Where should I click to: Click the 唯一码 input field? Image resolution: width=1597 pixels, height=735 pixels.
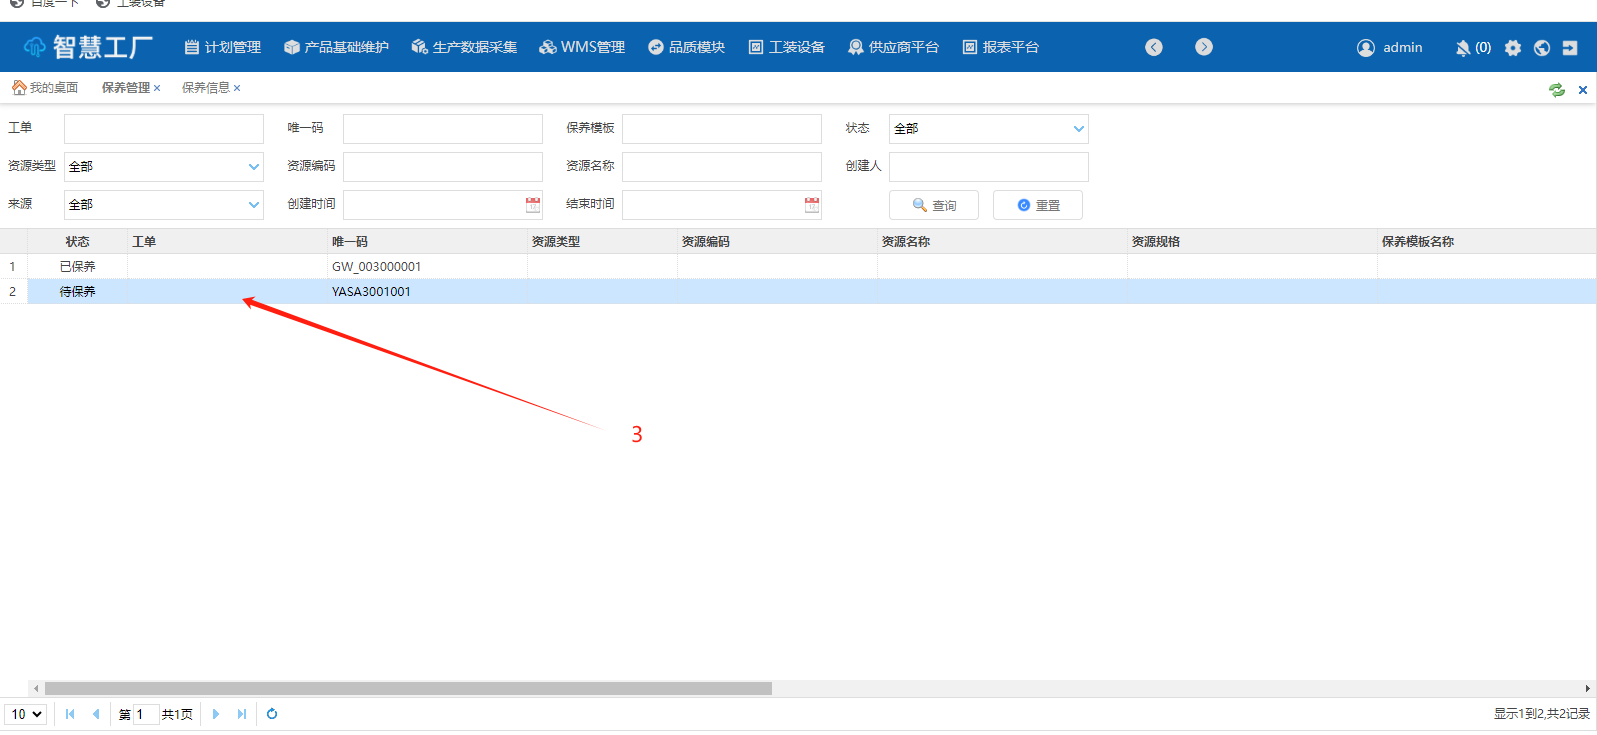(x=442, y=129)
